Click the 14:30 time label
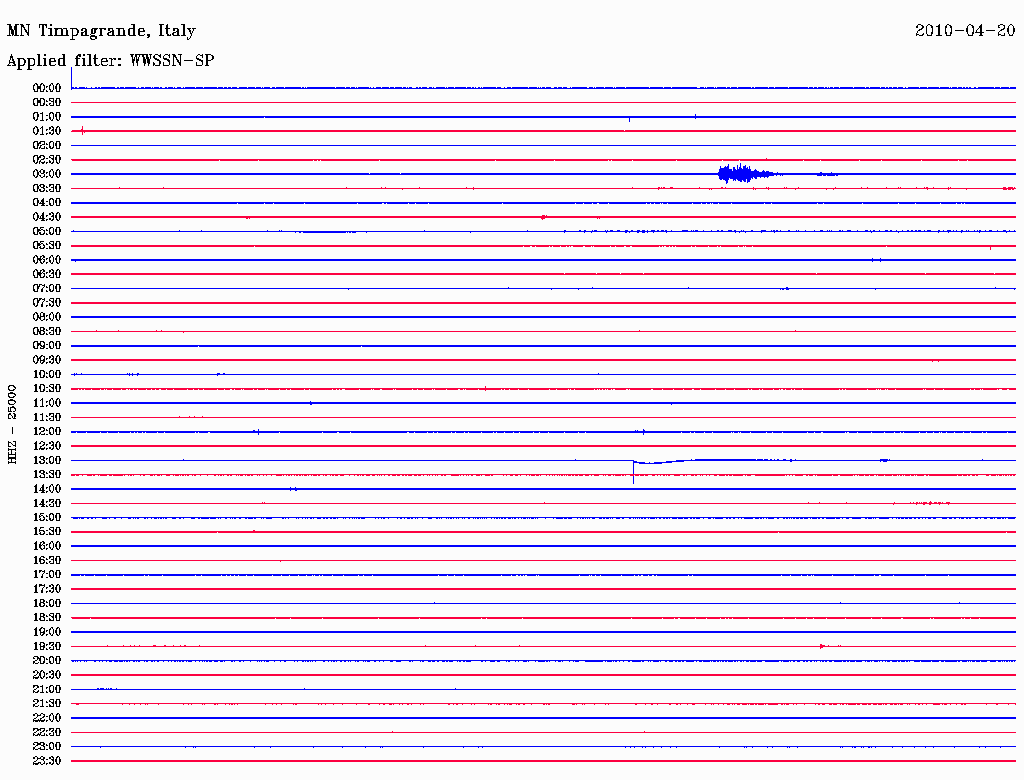Viewport: 1024px width, 780px height. (x=47, y=503)
